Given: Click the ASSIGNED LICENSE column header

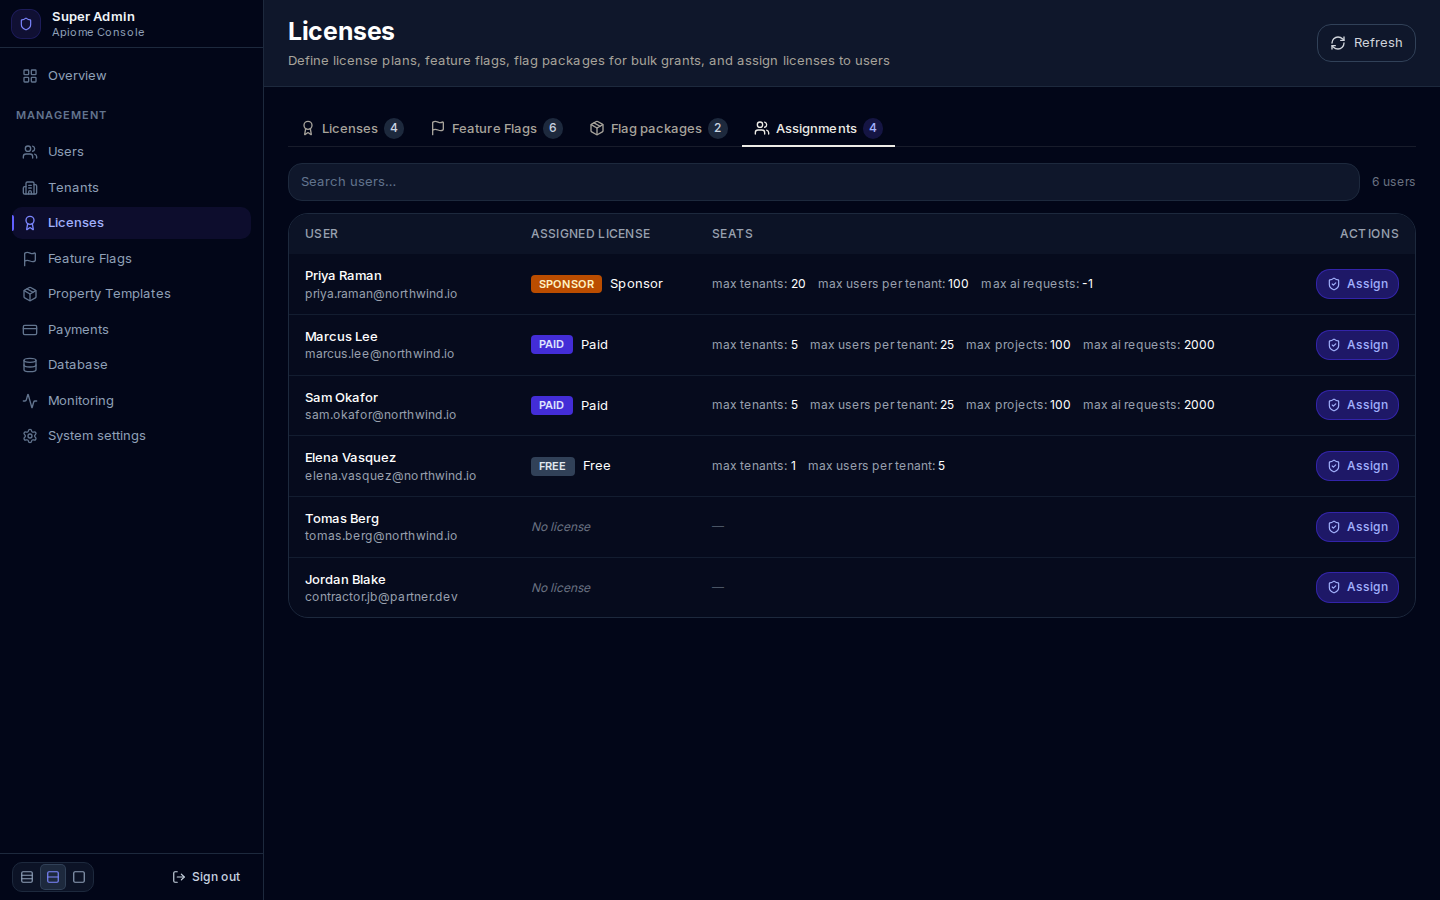Looking at the screenshot, I should tap(591, 234).
